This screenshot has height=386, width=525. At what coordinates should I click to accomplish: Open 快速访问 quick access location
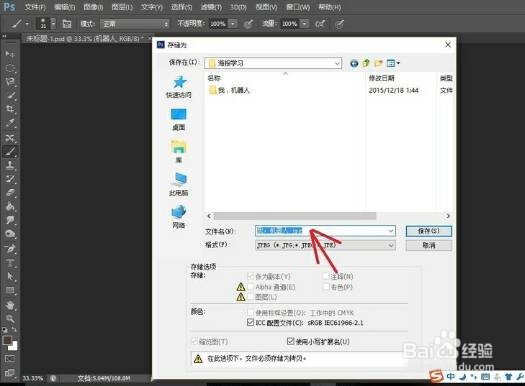[179, 87]
